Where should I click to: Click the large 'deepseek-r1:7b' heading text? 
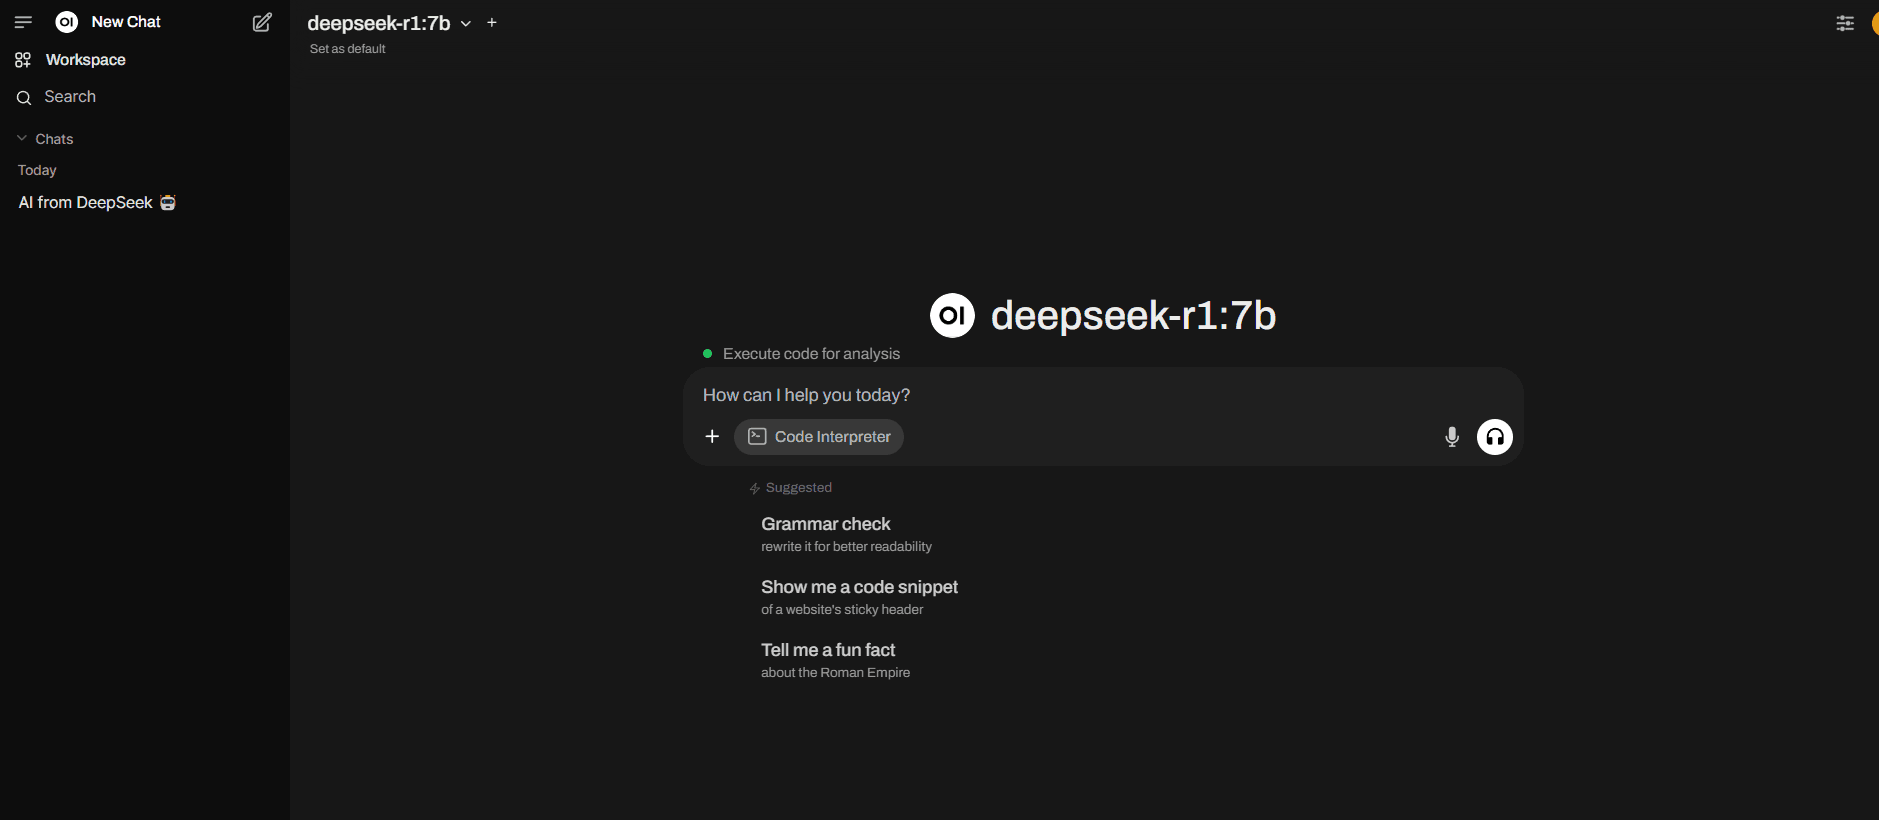tap(1133, 316)
